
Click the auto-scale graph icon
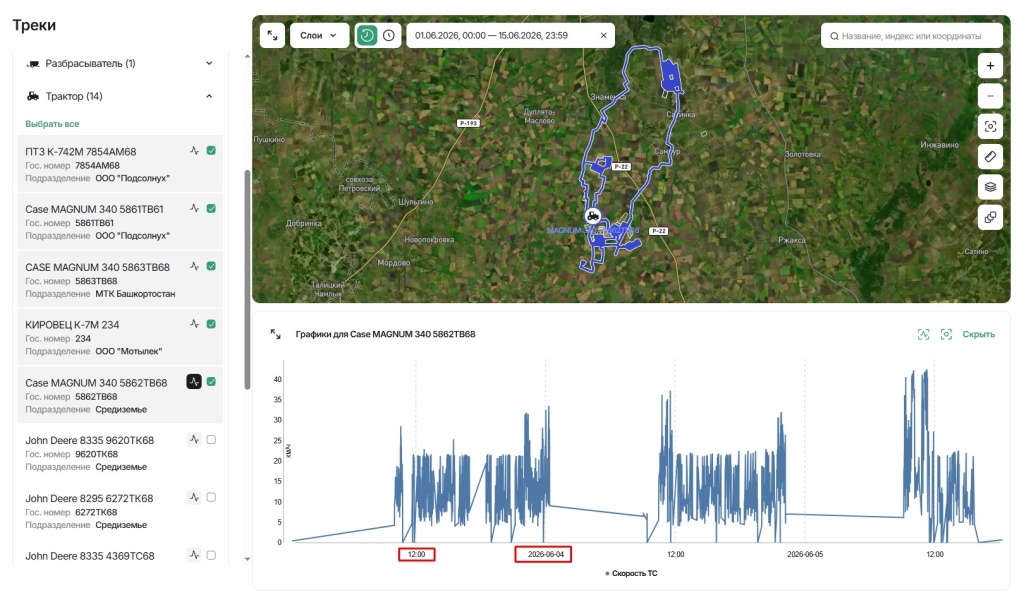923,334
